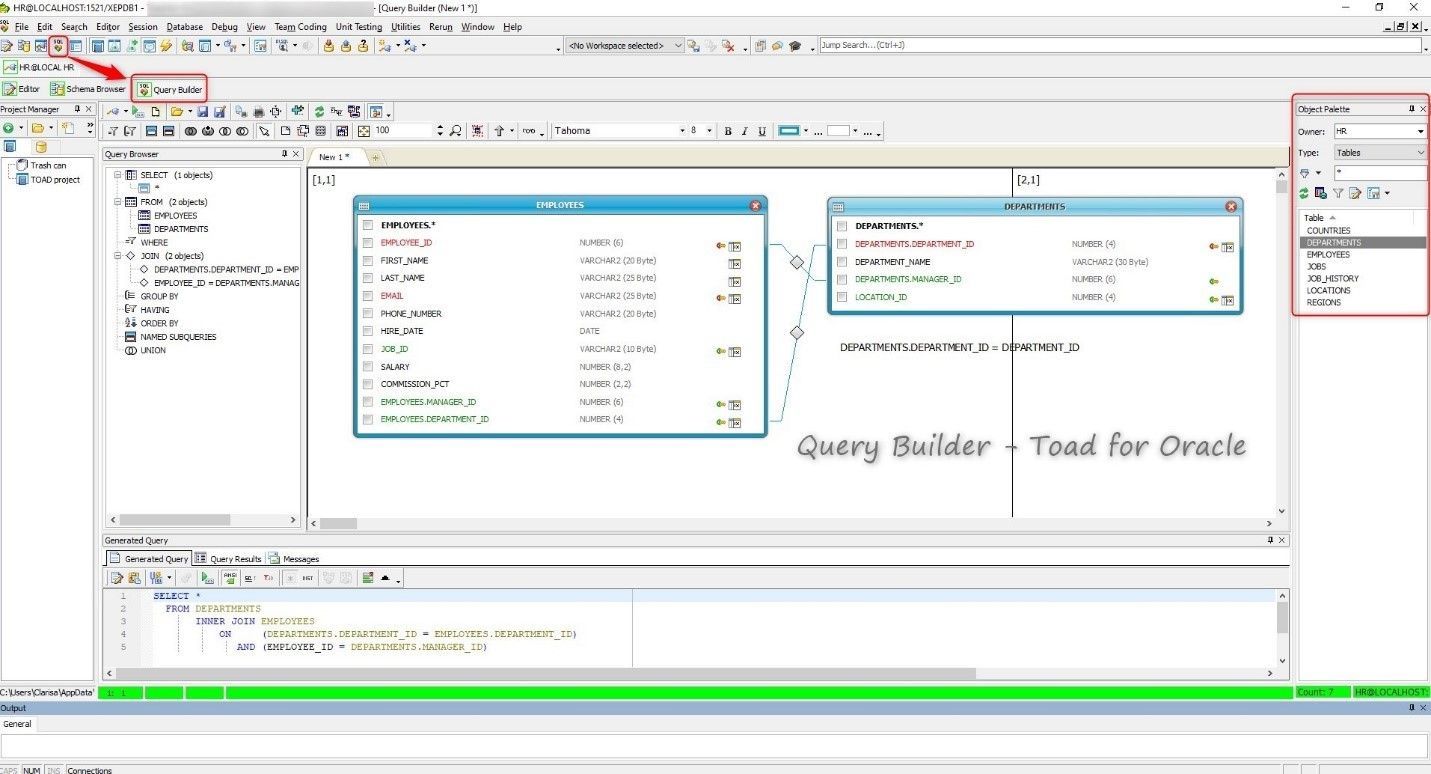The height and width of the screenshot is (774, 1431).
Task: Click the ANSI join syntax icon in Generated Query toolbar
Action: 230,578
